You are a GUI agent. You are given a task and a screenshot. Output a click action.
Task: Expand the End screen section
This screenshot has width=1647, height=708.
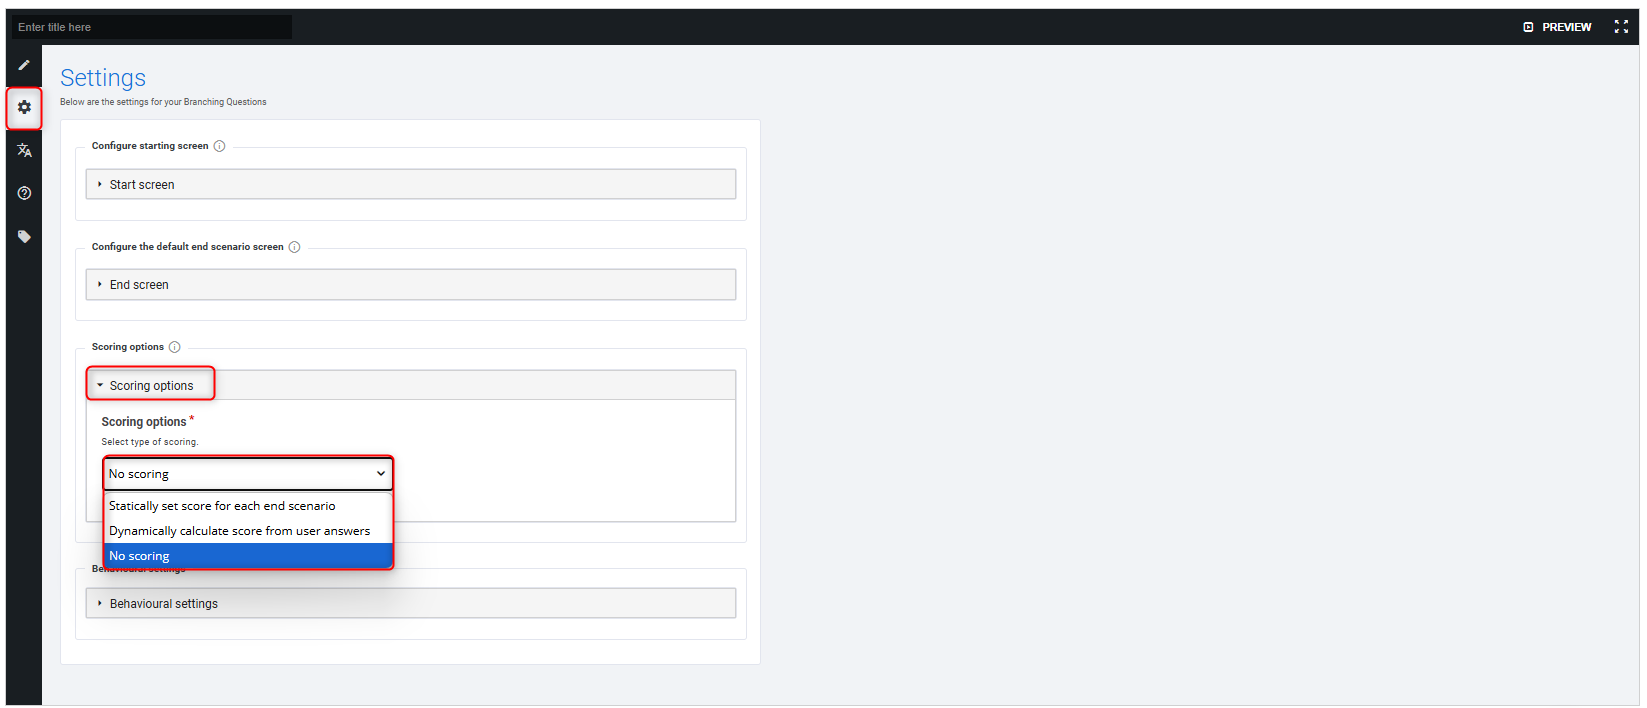point(411,285)
